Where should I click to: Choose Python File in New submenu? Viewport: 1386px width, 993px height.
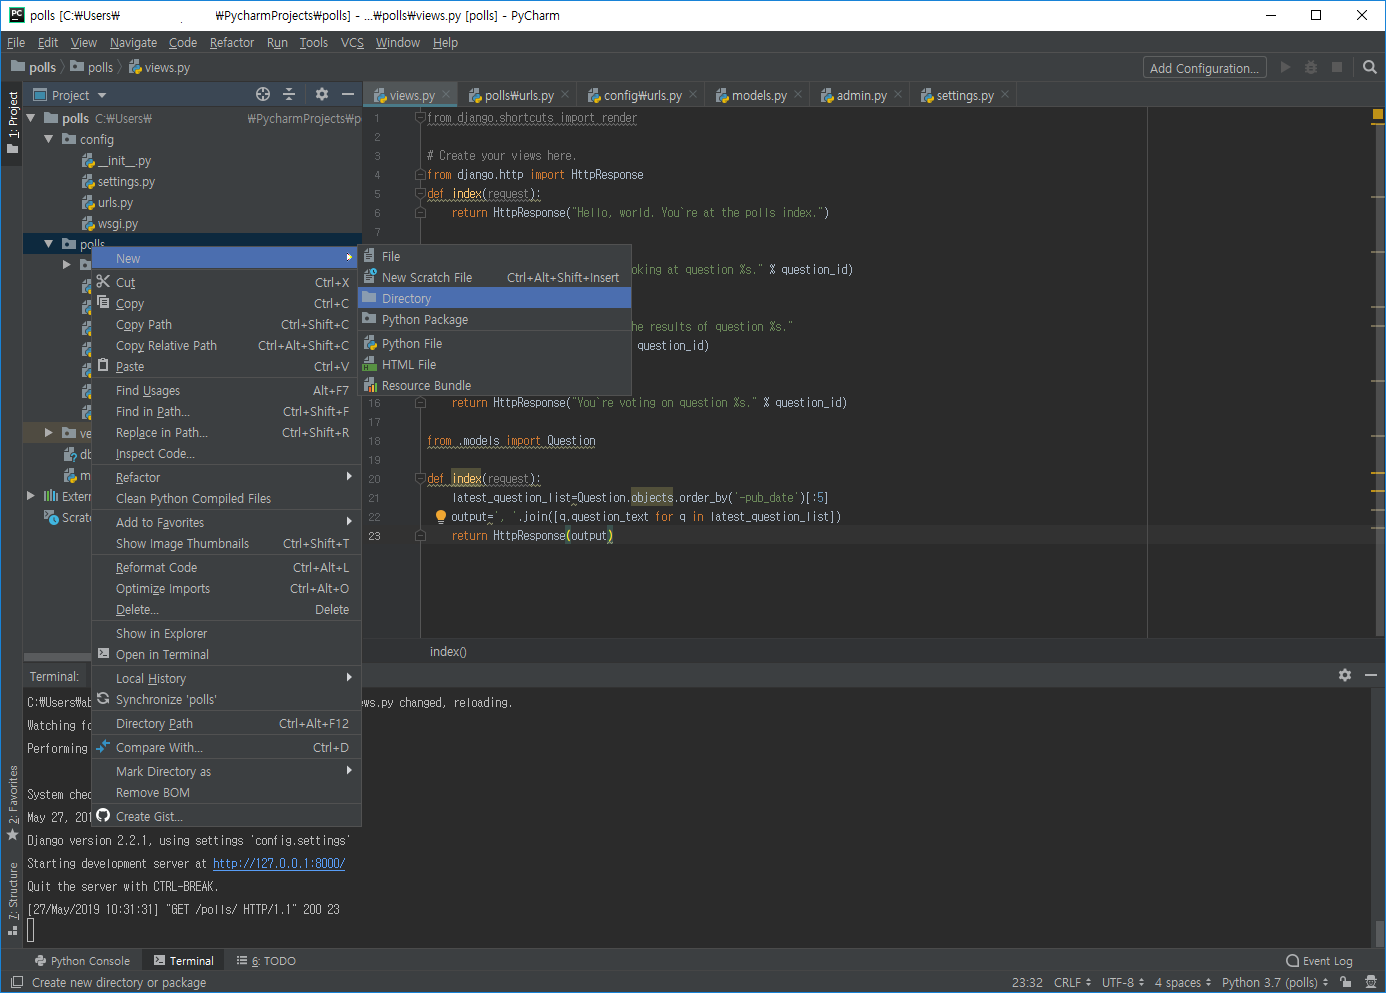pos(495,343)
